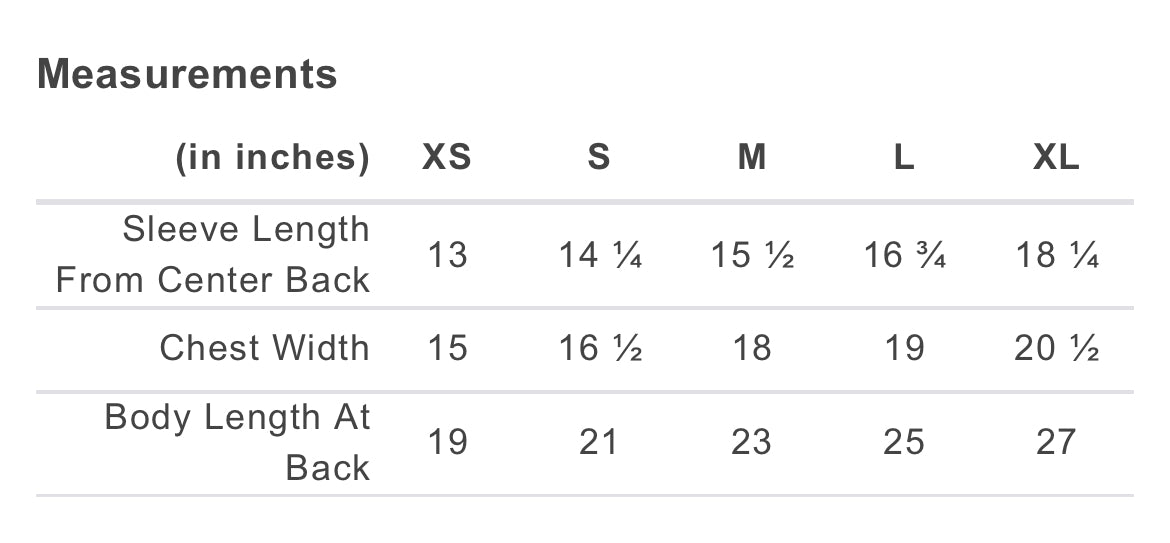Click the Measurements heading

coord(187,74)
